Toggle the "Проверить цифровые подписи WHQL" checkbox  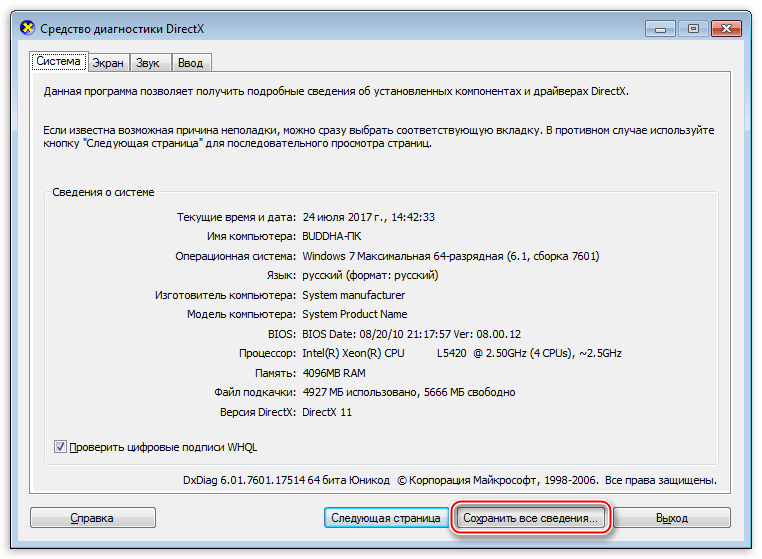60,447
